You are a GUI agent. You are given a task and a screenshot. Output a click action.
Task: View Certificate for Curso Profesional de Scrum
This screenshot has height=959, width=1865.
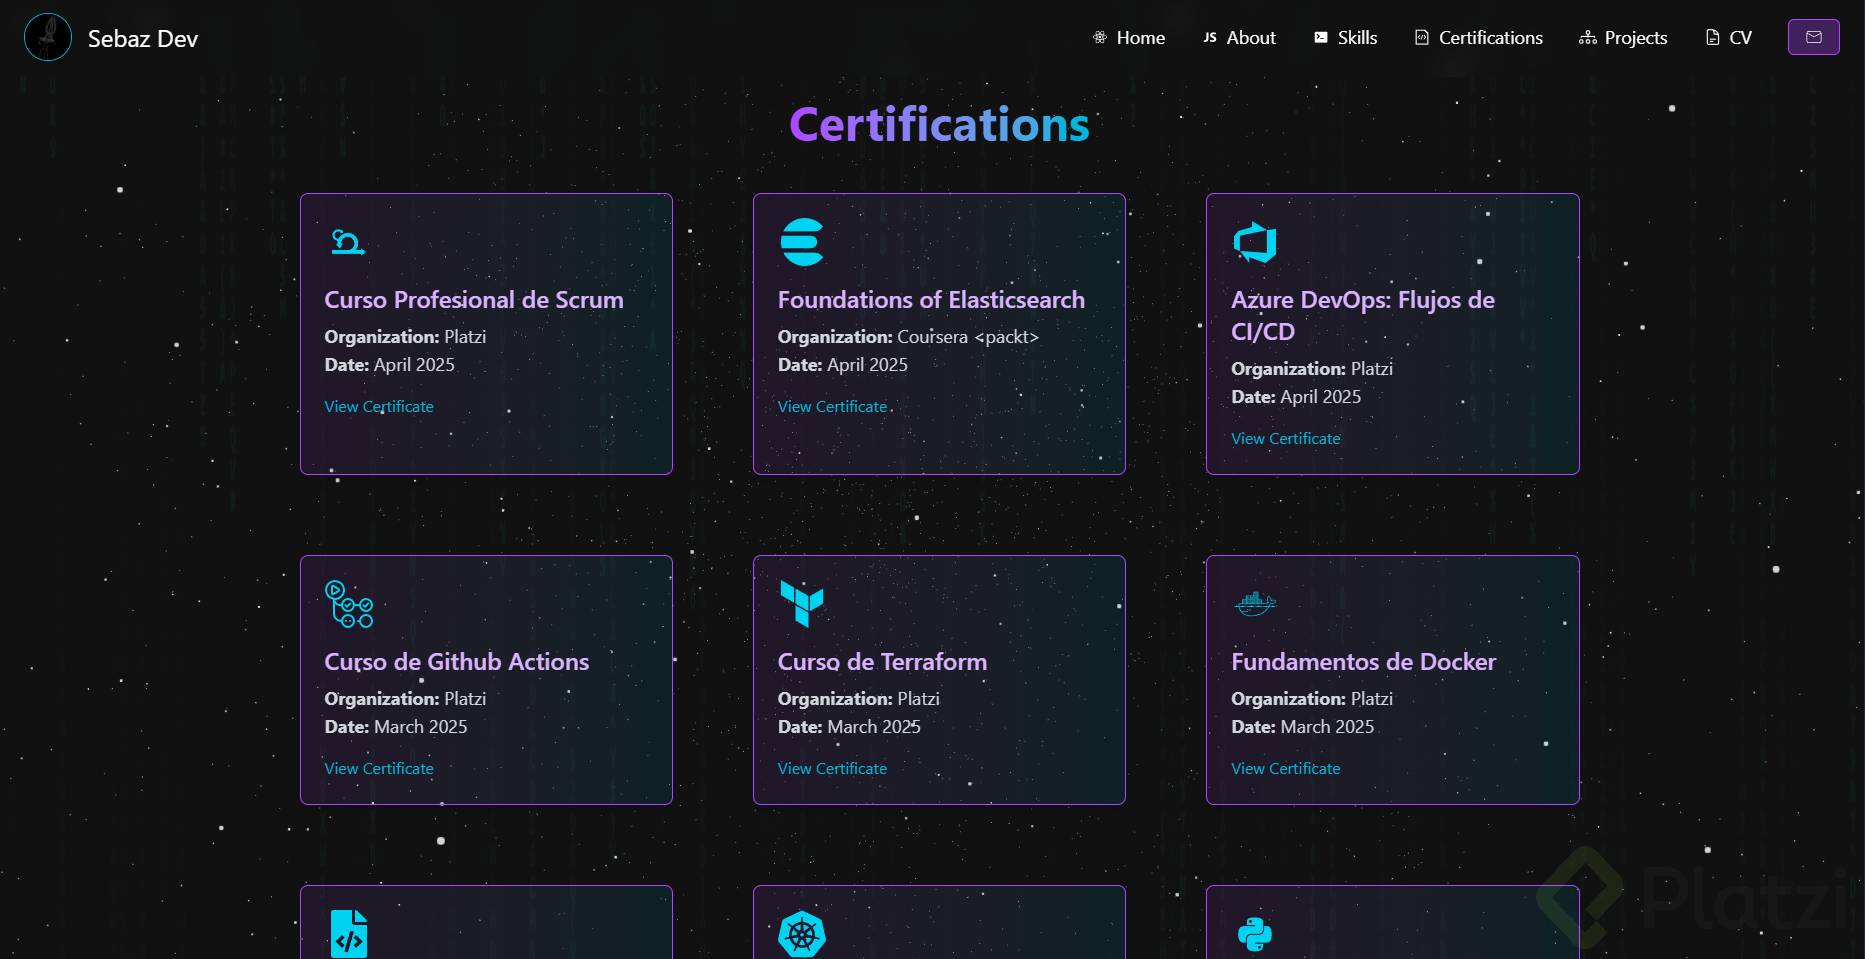click(x=379, y=407)
